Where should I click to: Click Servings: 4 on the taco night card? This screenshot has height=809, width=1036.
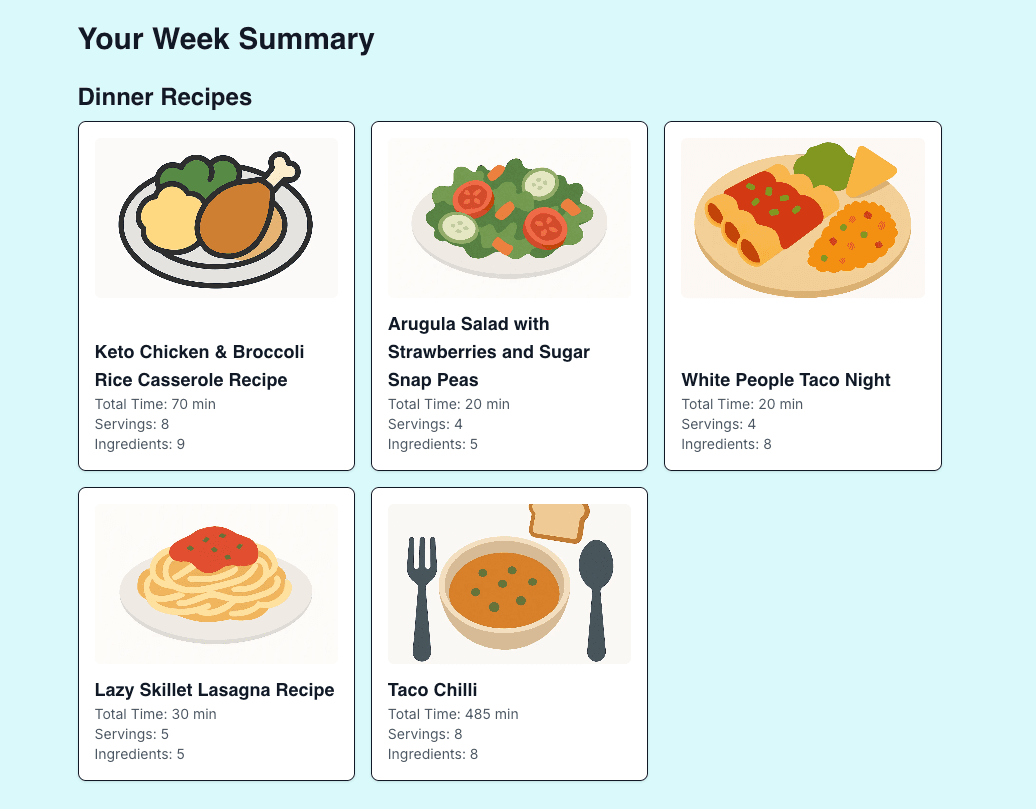click(719, 424)
